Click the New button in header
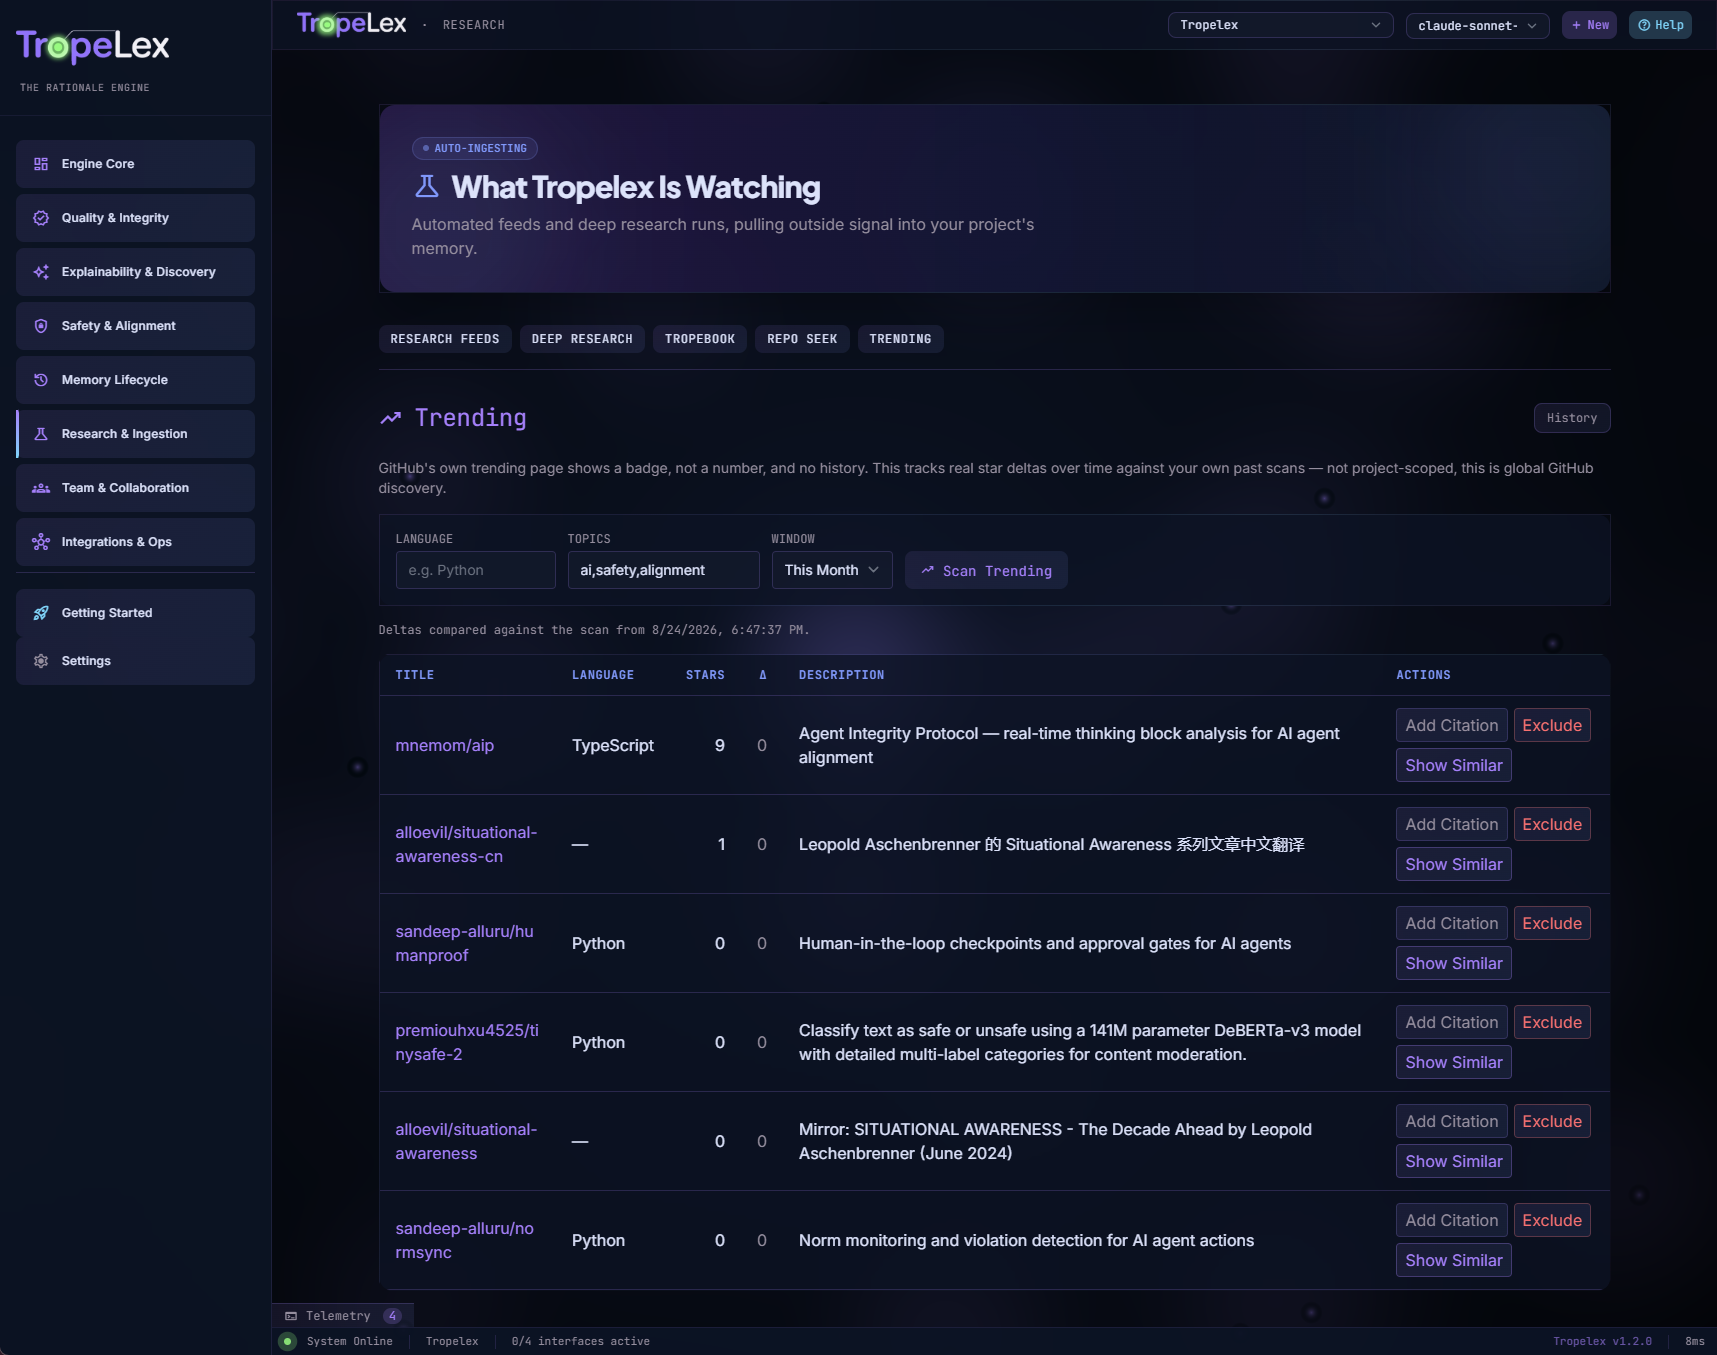 pos(1589,25)
